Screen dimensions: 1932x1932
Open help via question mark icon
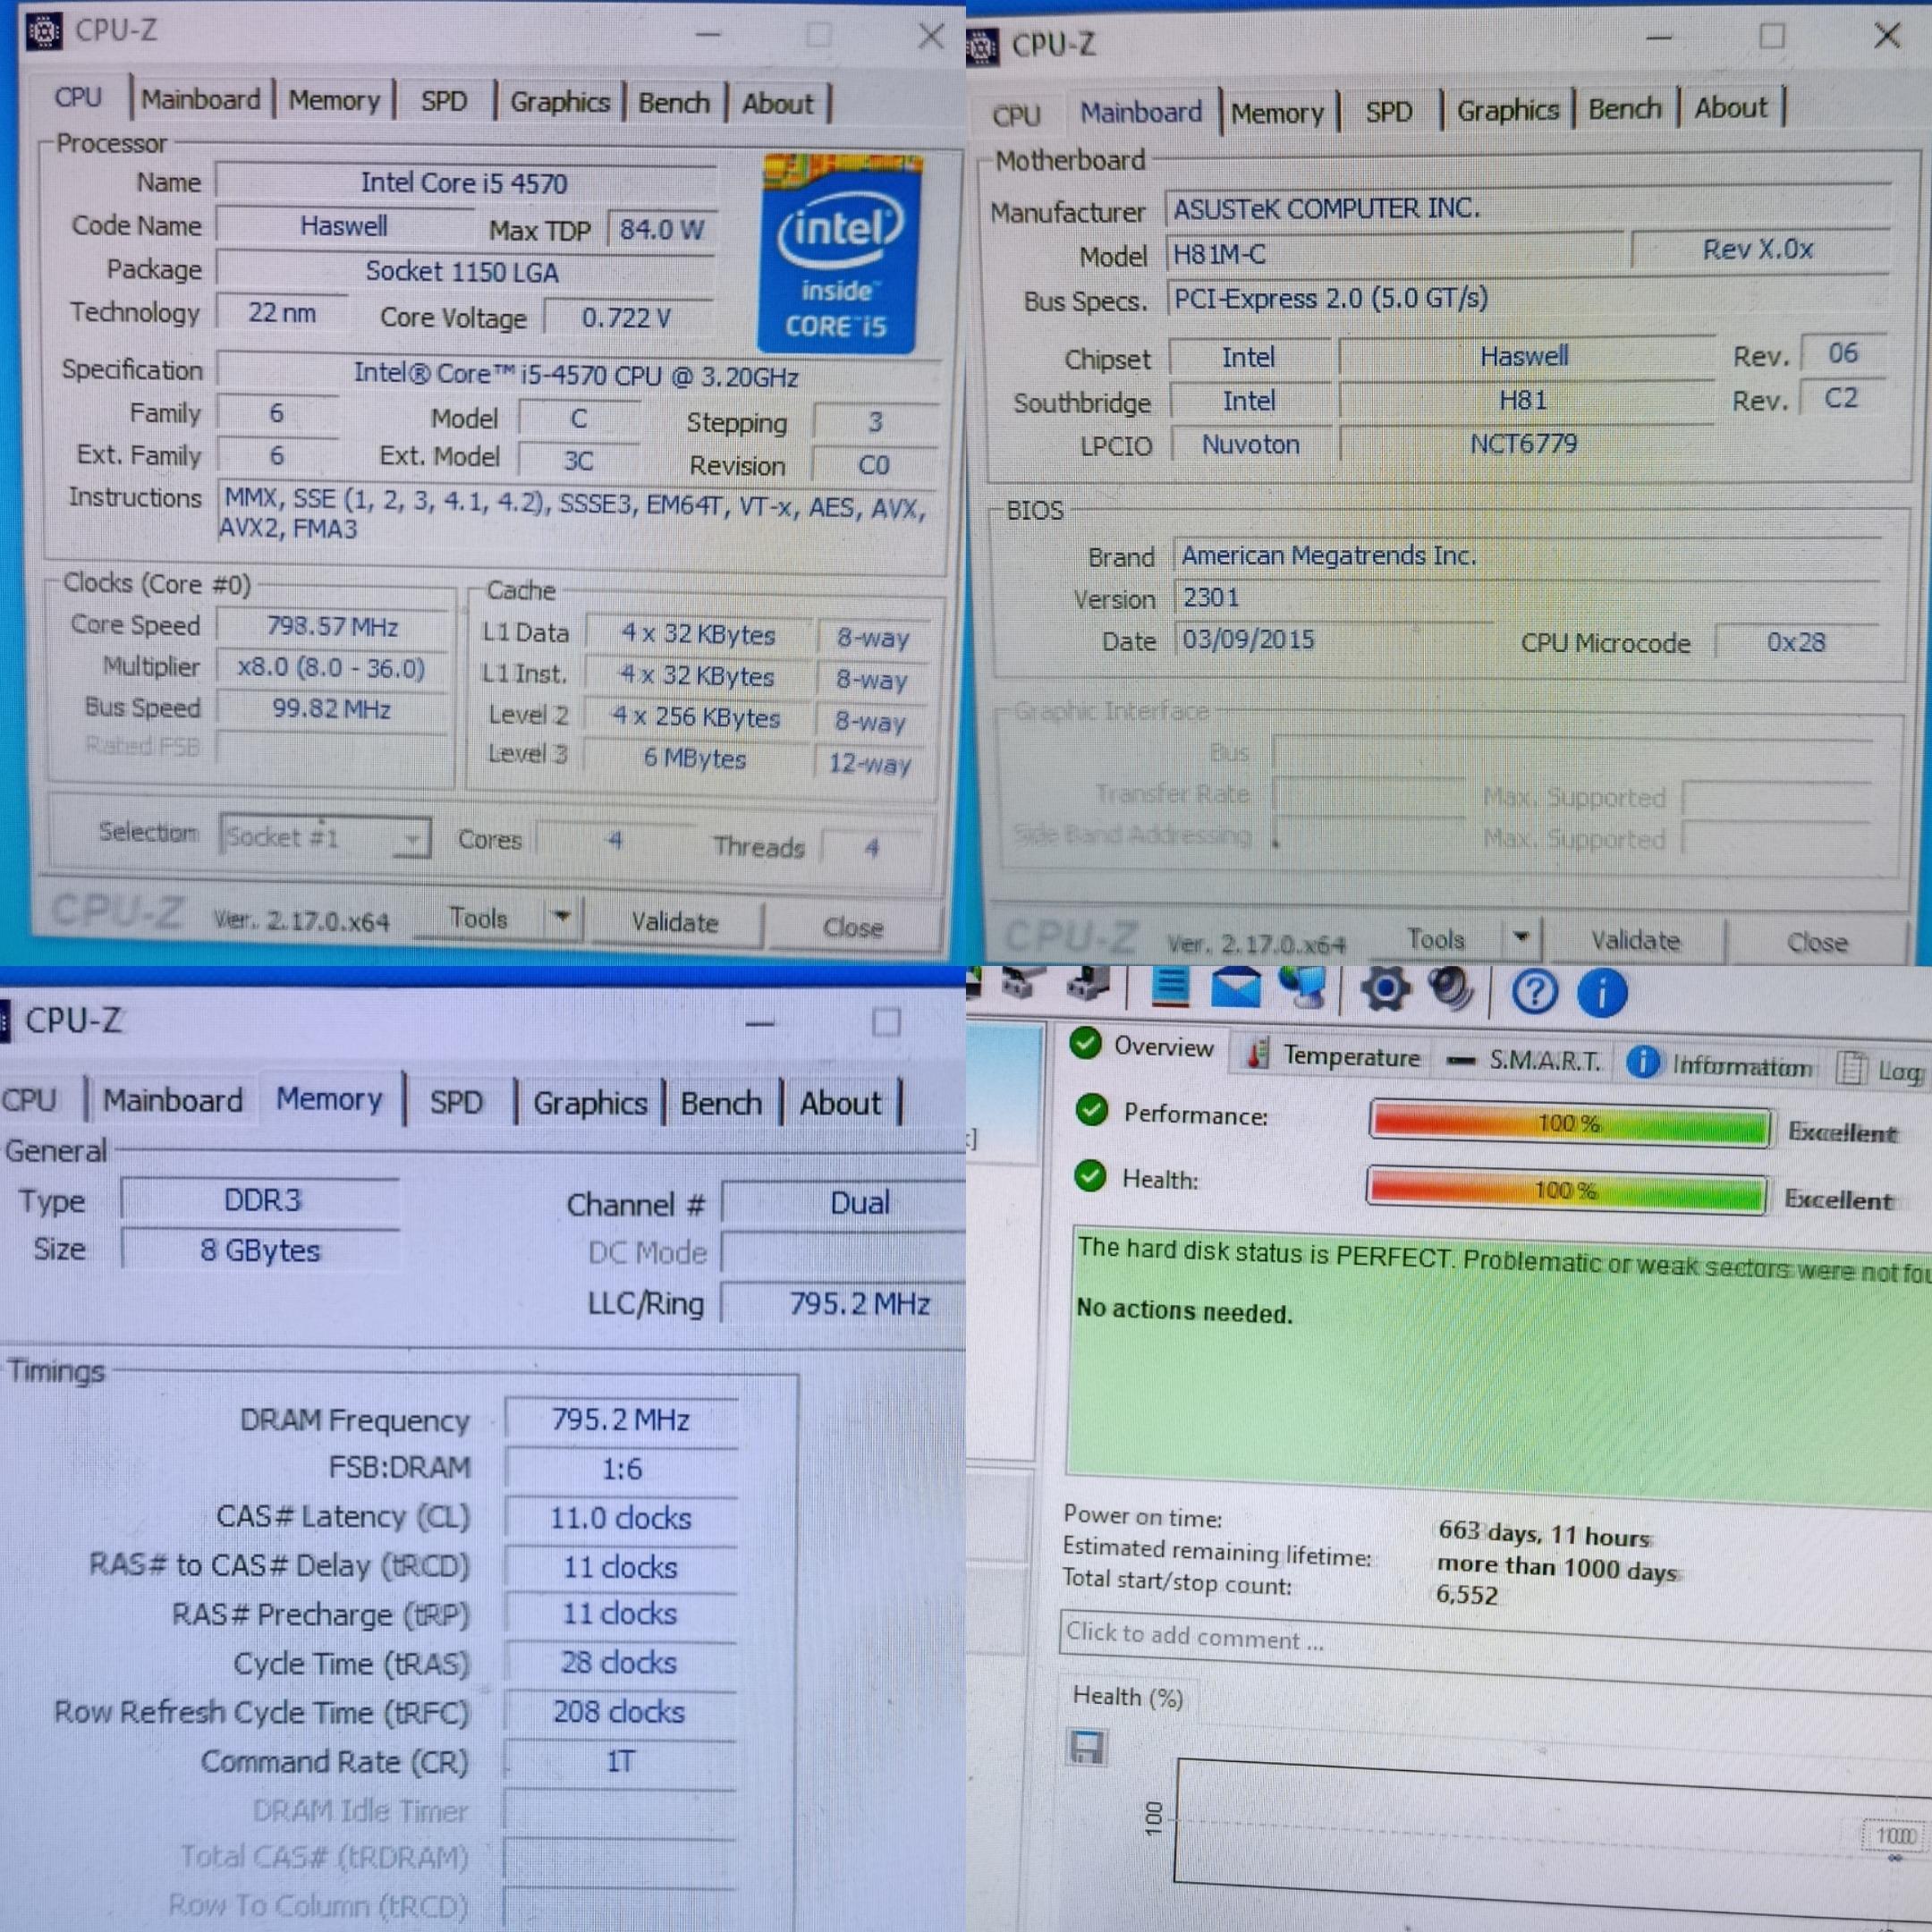click(x=1534, y=992)
